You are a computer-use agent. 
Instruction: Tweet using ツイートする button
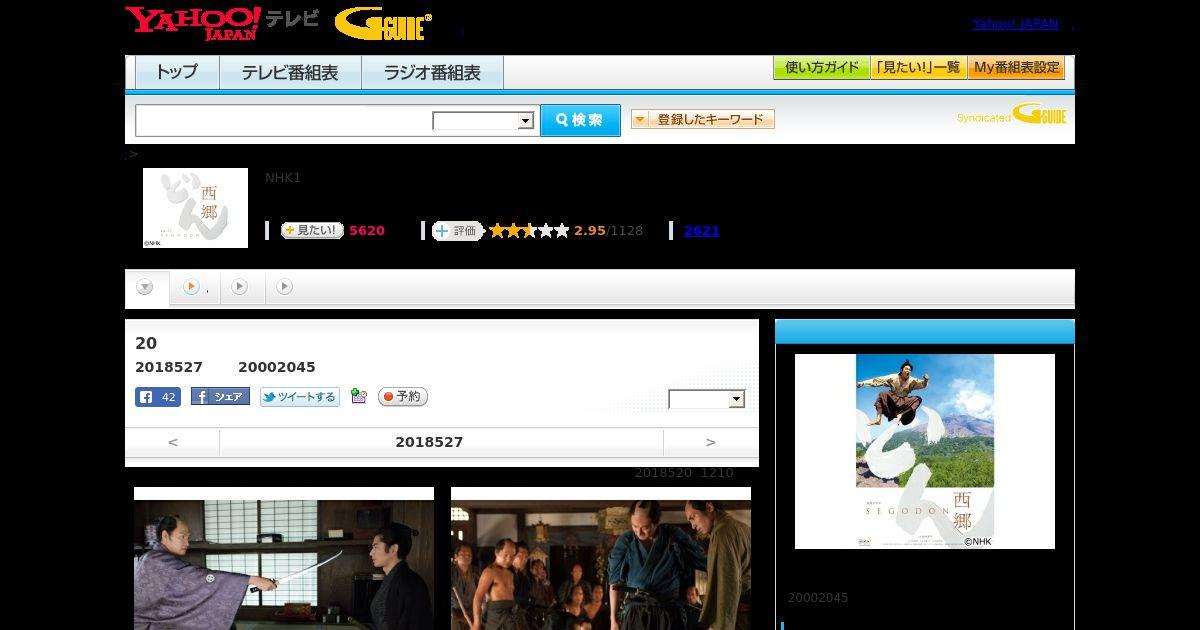click(300, 397)
